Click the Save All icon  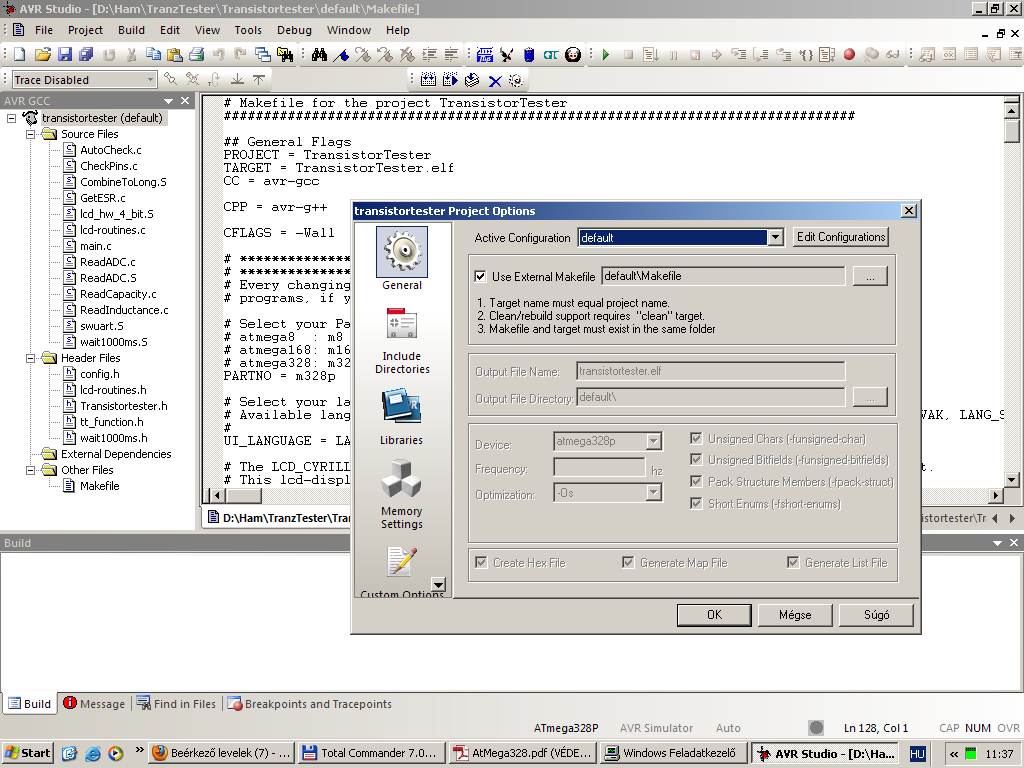(x=86, y=55)
